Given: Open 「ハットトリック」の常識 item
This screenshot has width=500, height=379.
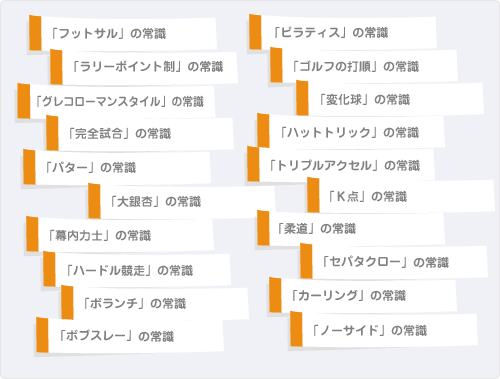Looking at the screenshot, I should 349,132.
